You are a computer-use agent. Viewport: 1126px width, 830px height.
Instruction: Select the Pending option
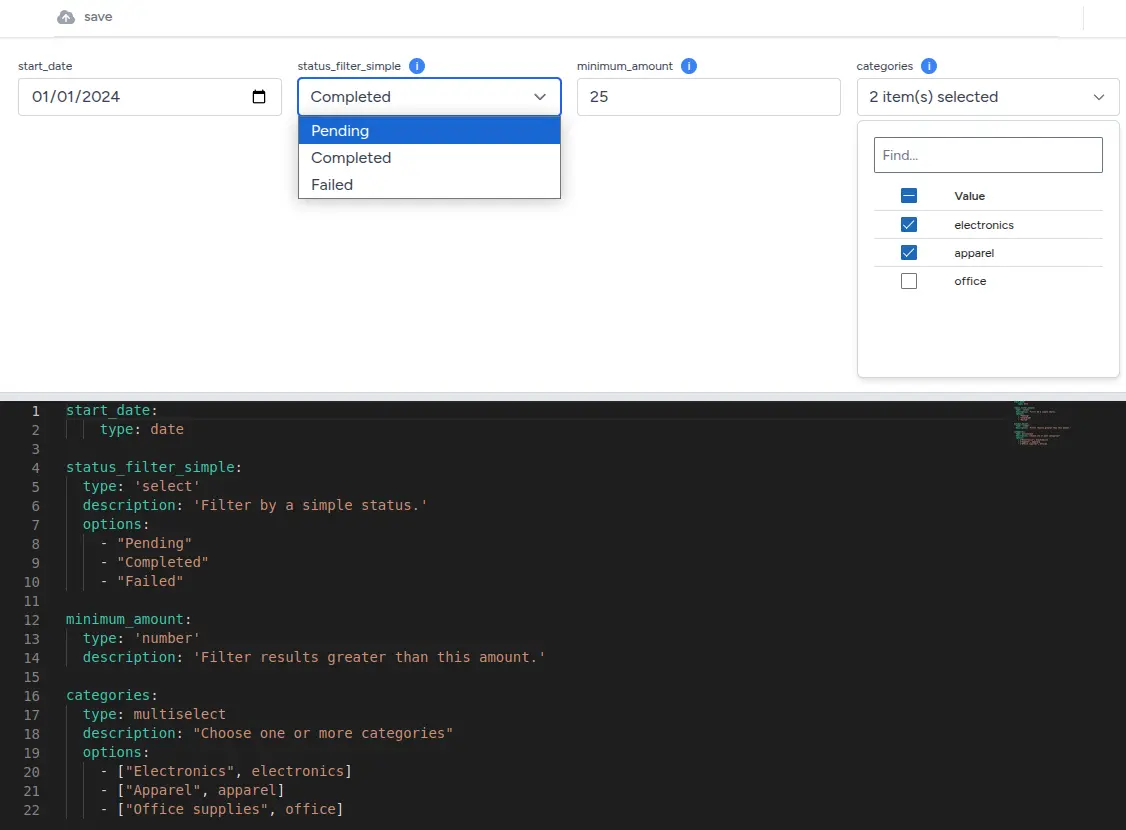tap(429, 131)
